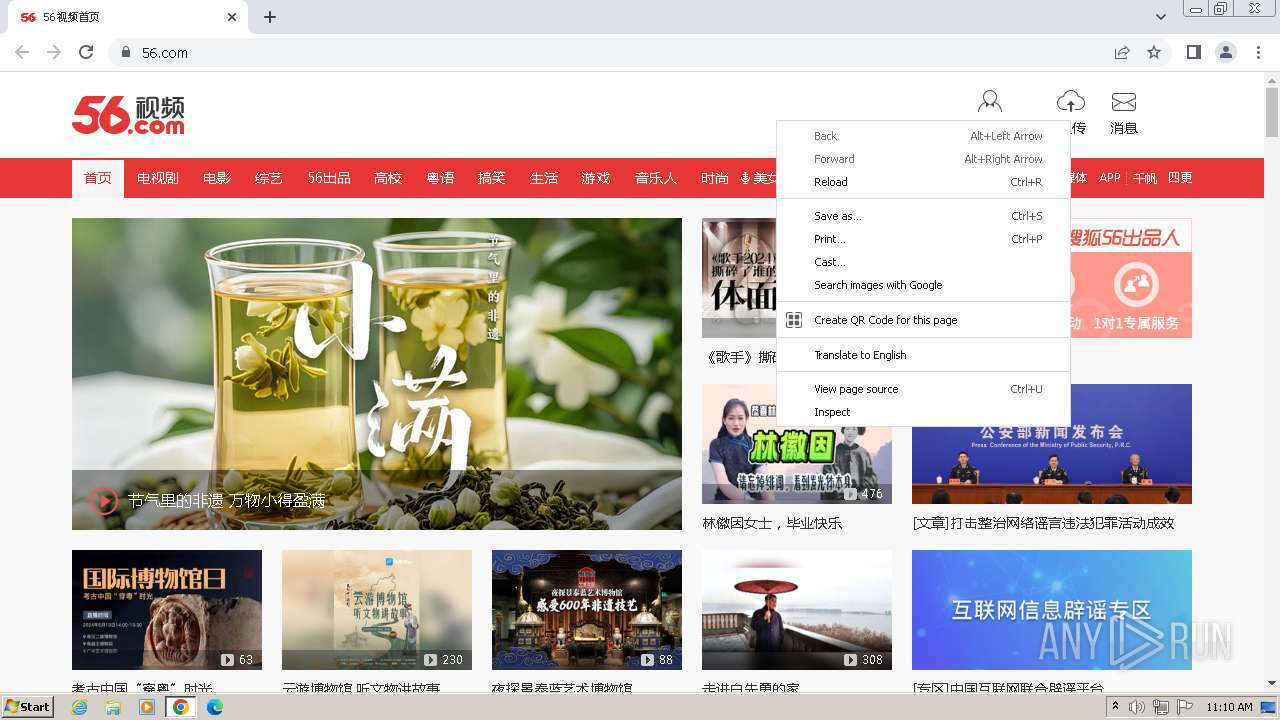The height and width of the screenshot is (720, 1280).
Task: Select View page source
Action: tap(923, 389)
